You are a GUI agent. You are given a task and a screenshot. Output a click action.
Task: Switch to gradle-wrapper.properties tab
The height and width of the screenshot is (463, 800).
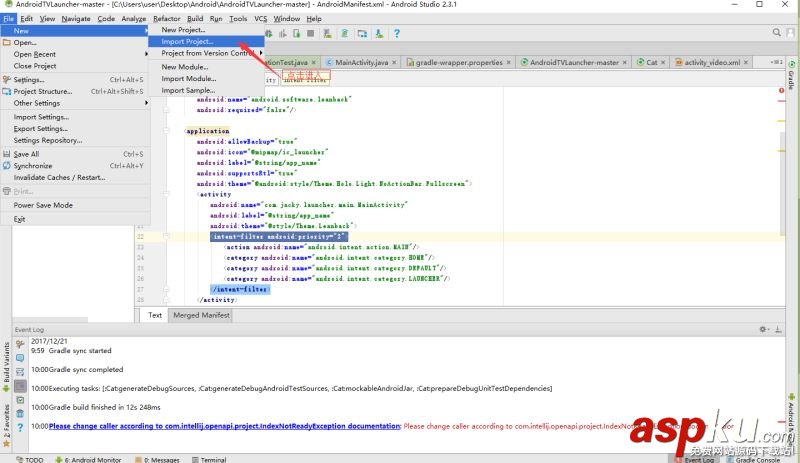pyautogui.click(x=459, y=62)
